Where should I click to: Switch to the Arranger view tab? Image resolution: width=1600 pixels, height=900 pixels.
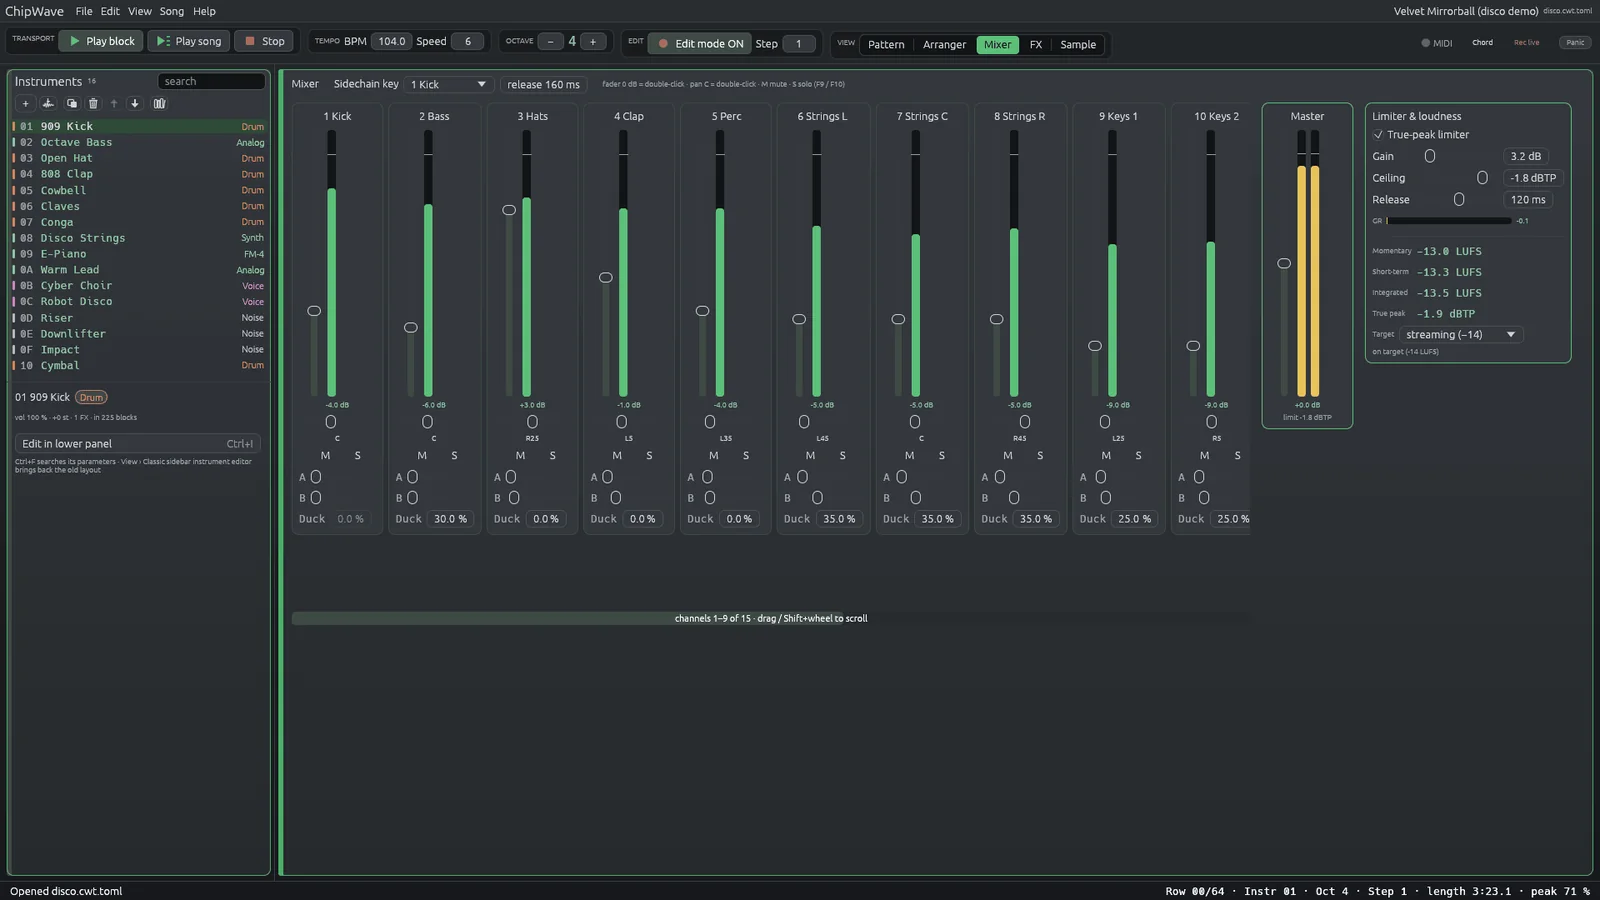point(944,44)
